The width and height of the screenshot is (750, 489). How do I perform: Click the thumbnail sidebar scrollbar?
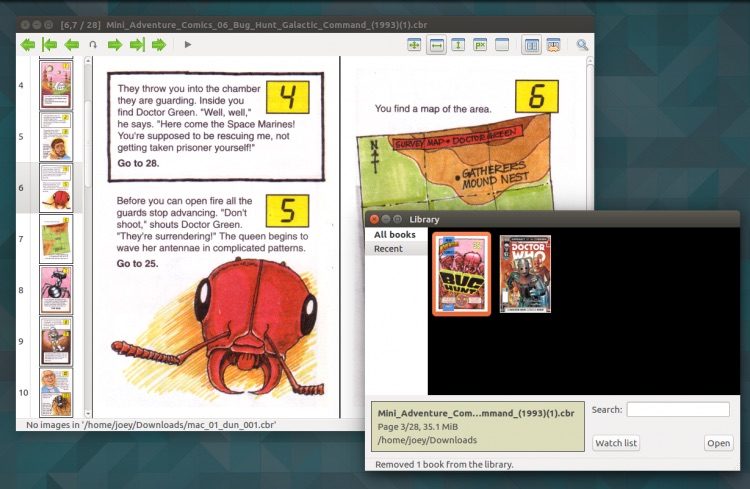coord(88,144)
